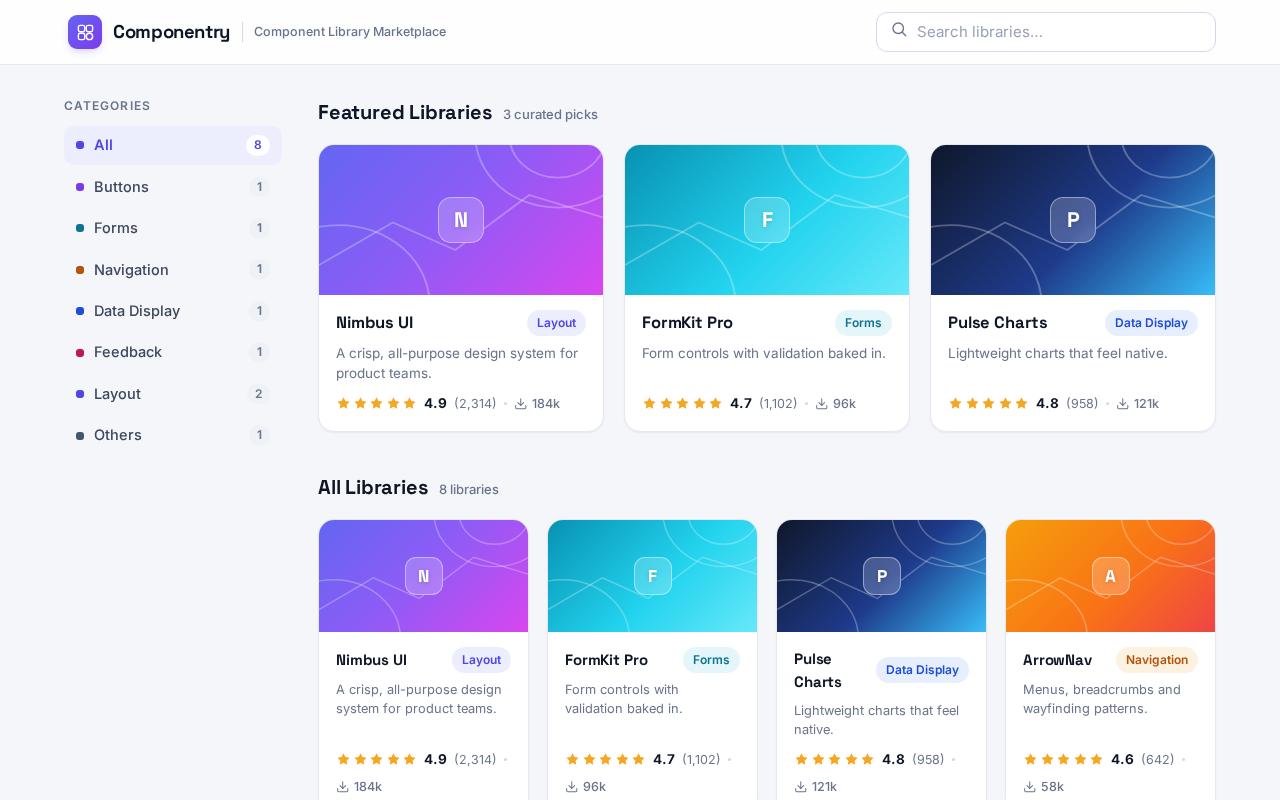Click Forms tag in All Libraries FormKit card
Viewport: 1280px width, 800px height.
tap(711, 660)
